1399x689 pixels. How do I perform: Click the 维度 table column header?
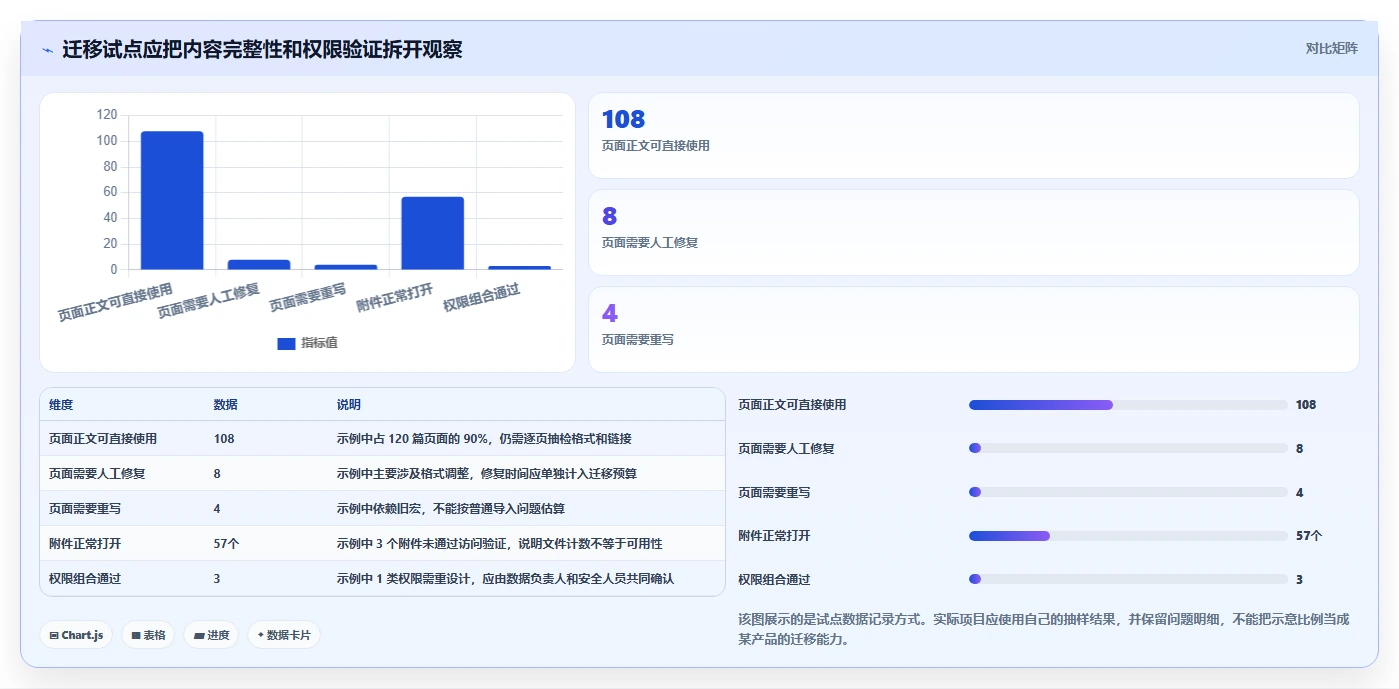tap(61, 405)
